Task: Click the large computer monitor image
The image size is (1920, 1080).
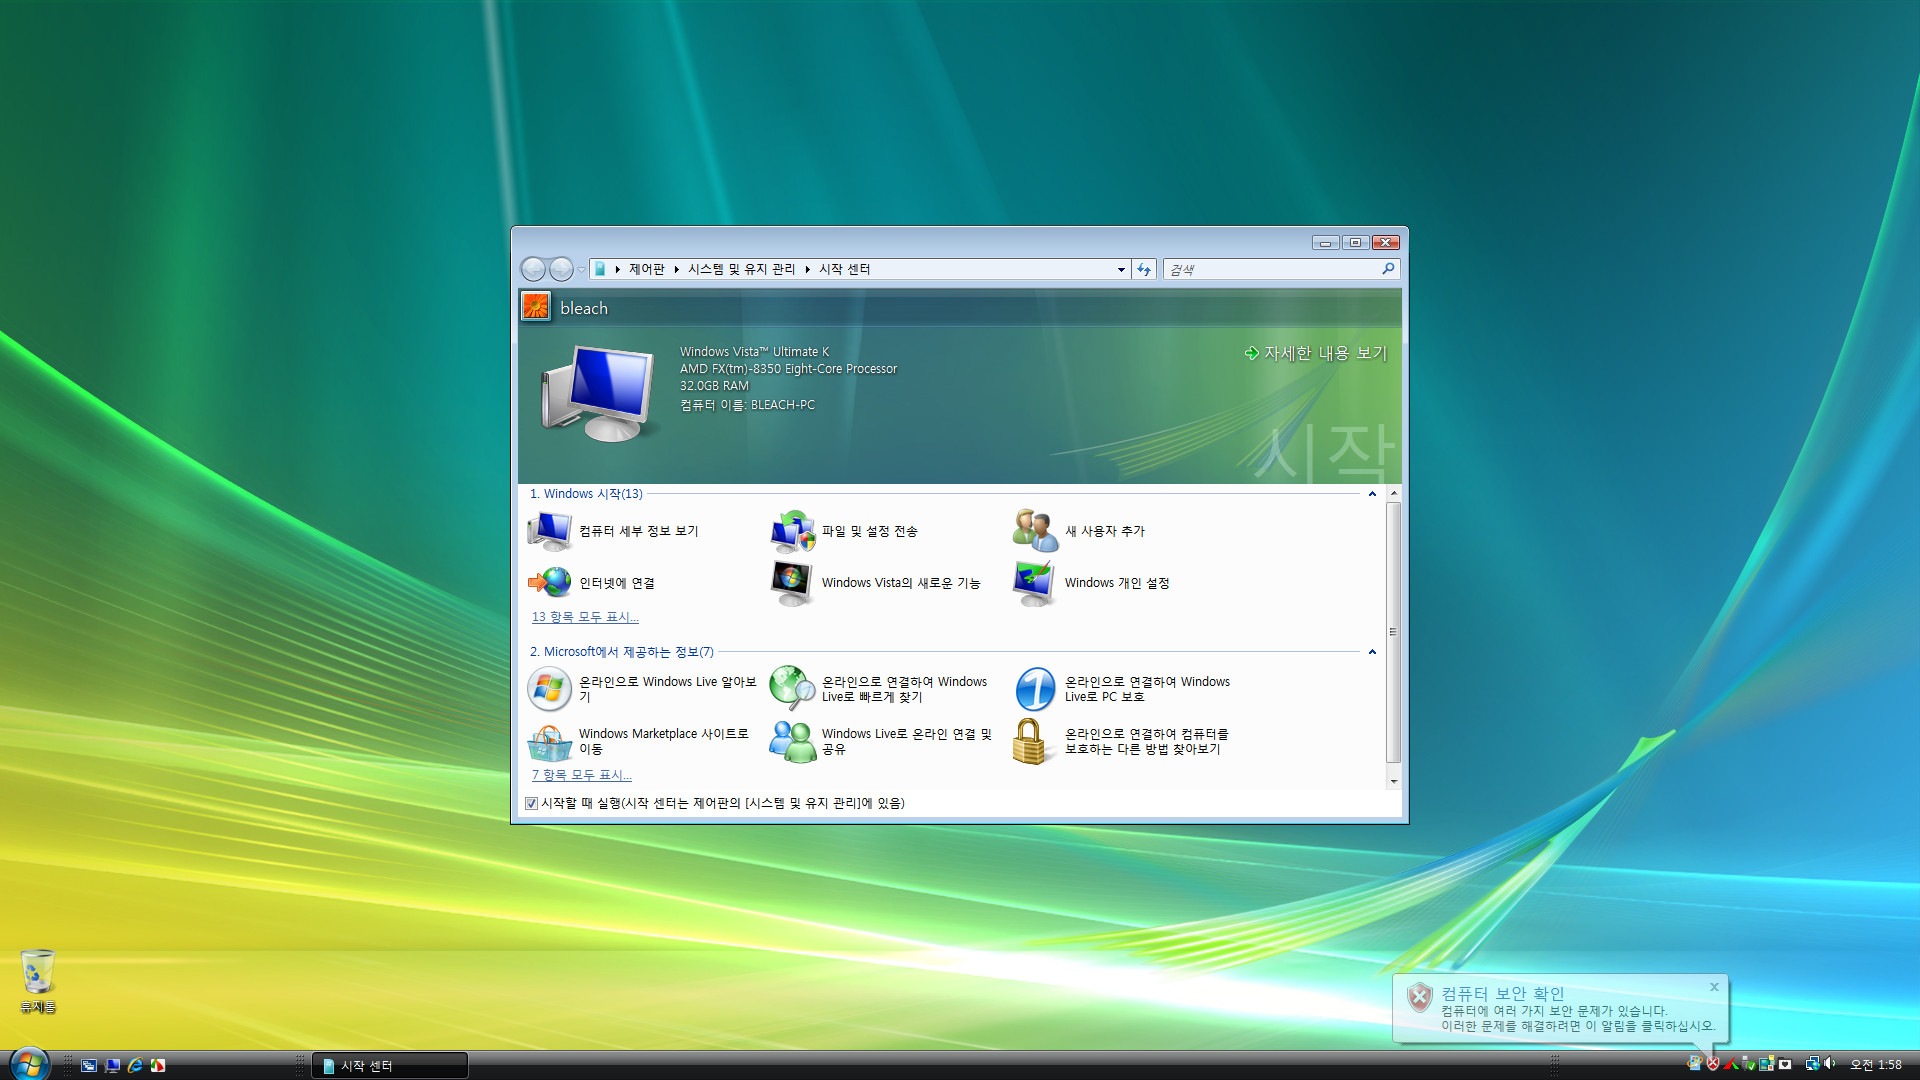Action: tap(598, 394)
